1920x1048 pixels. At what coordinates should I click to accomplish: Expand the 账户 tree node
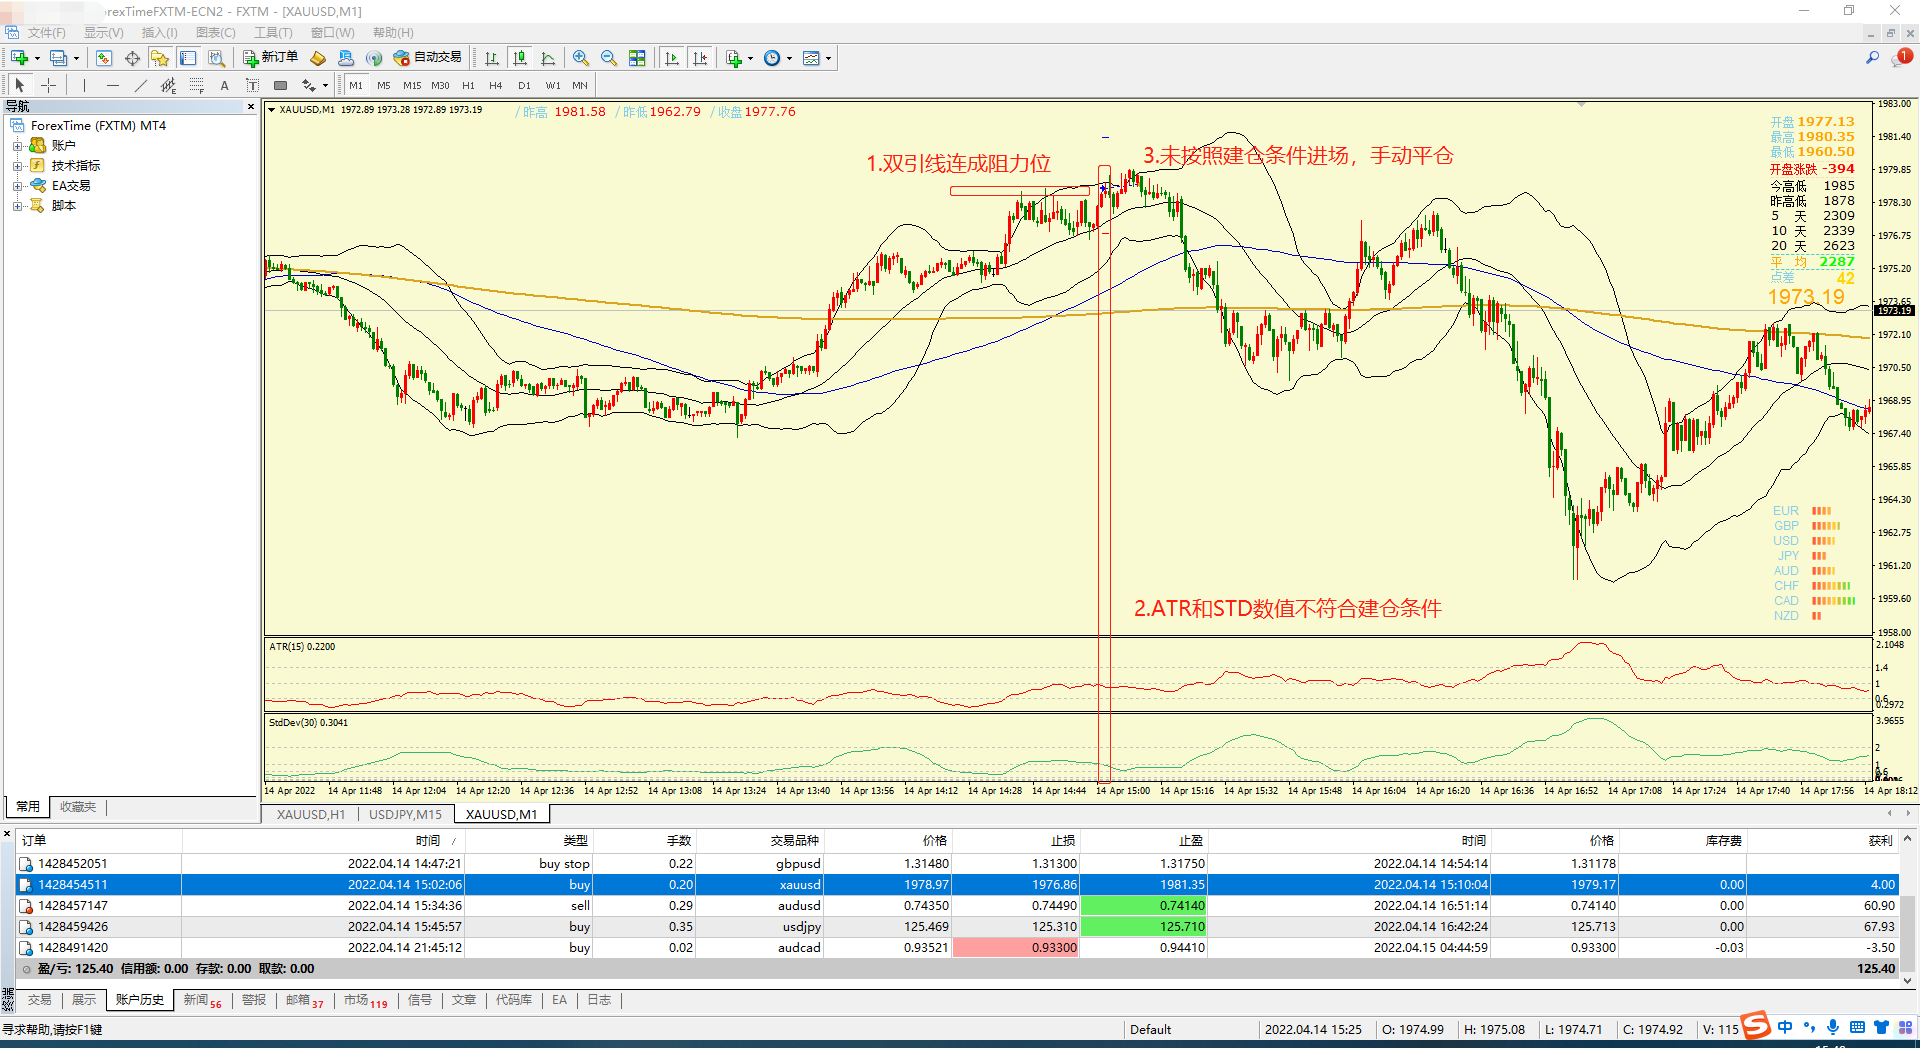coord(17,146)
